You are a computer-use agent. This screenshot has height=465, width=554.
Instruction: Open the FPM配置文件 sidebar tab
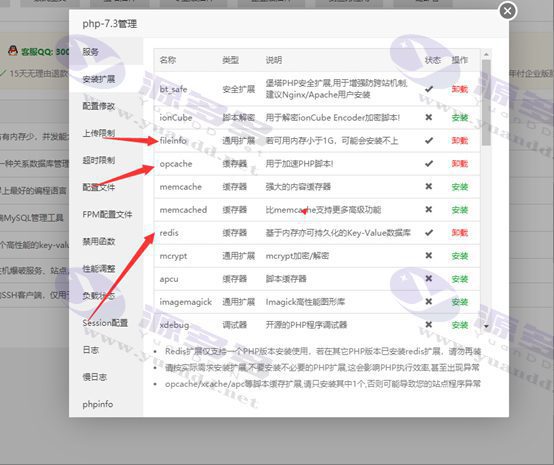coord(107,214)
